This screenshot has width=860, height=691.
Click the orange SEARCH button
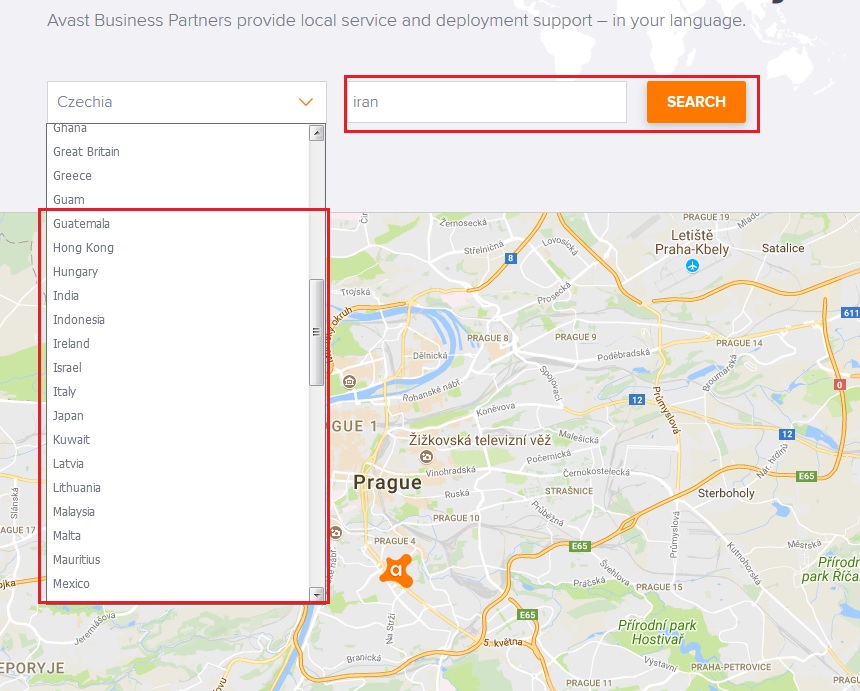[x=696, y=102]
